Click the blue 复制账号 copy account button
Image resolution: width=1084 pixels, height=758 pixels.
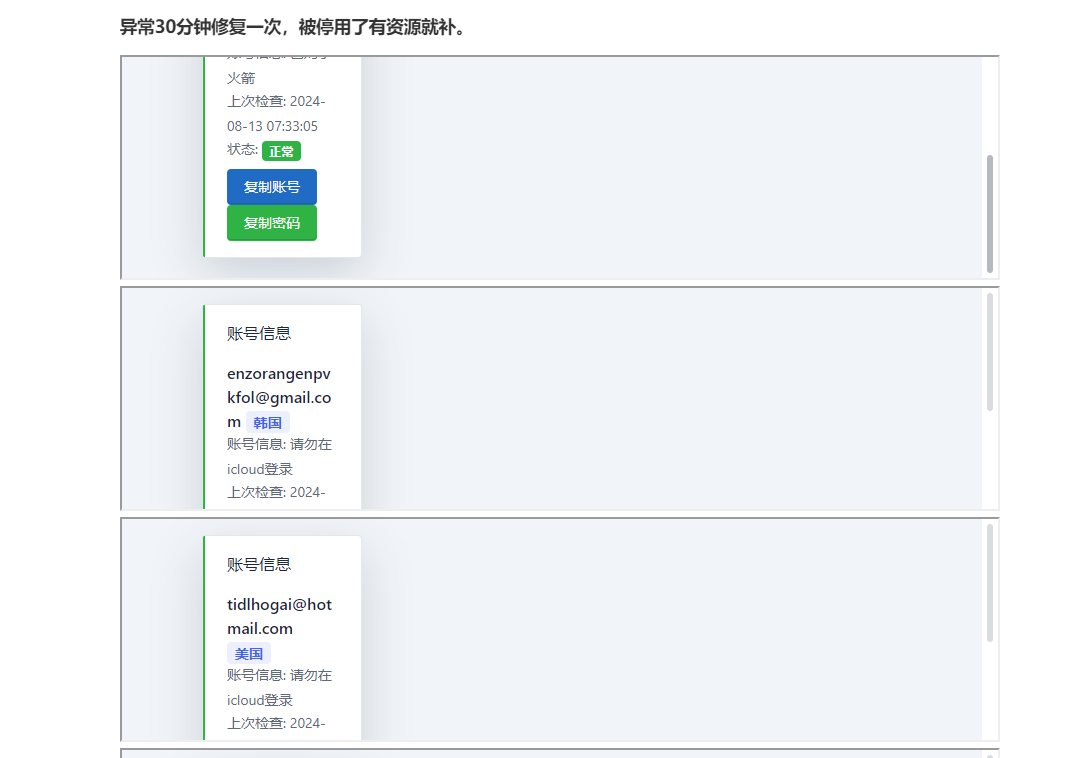[271, 187]
